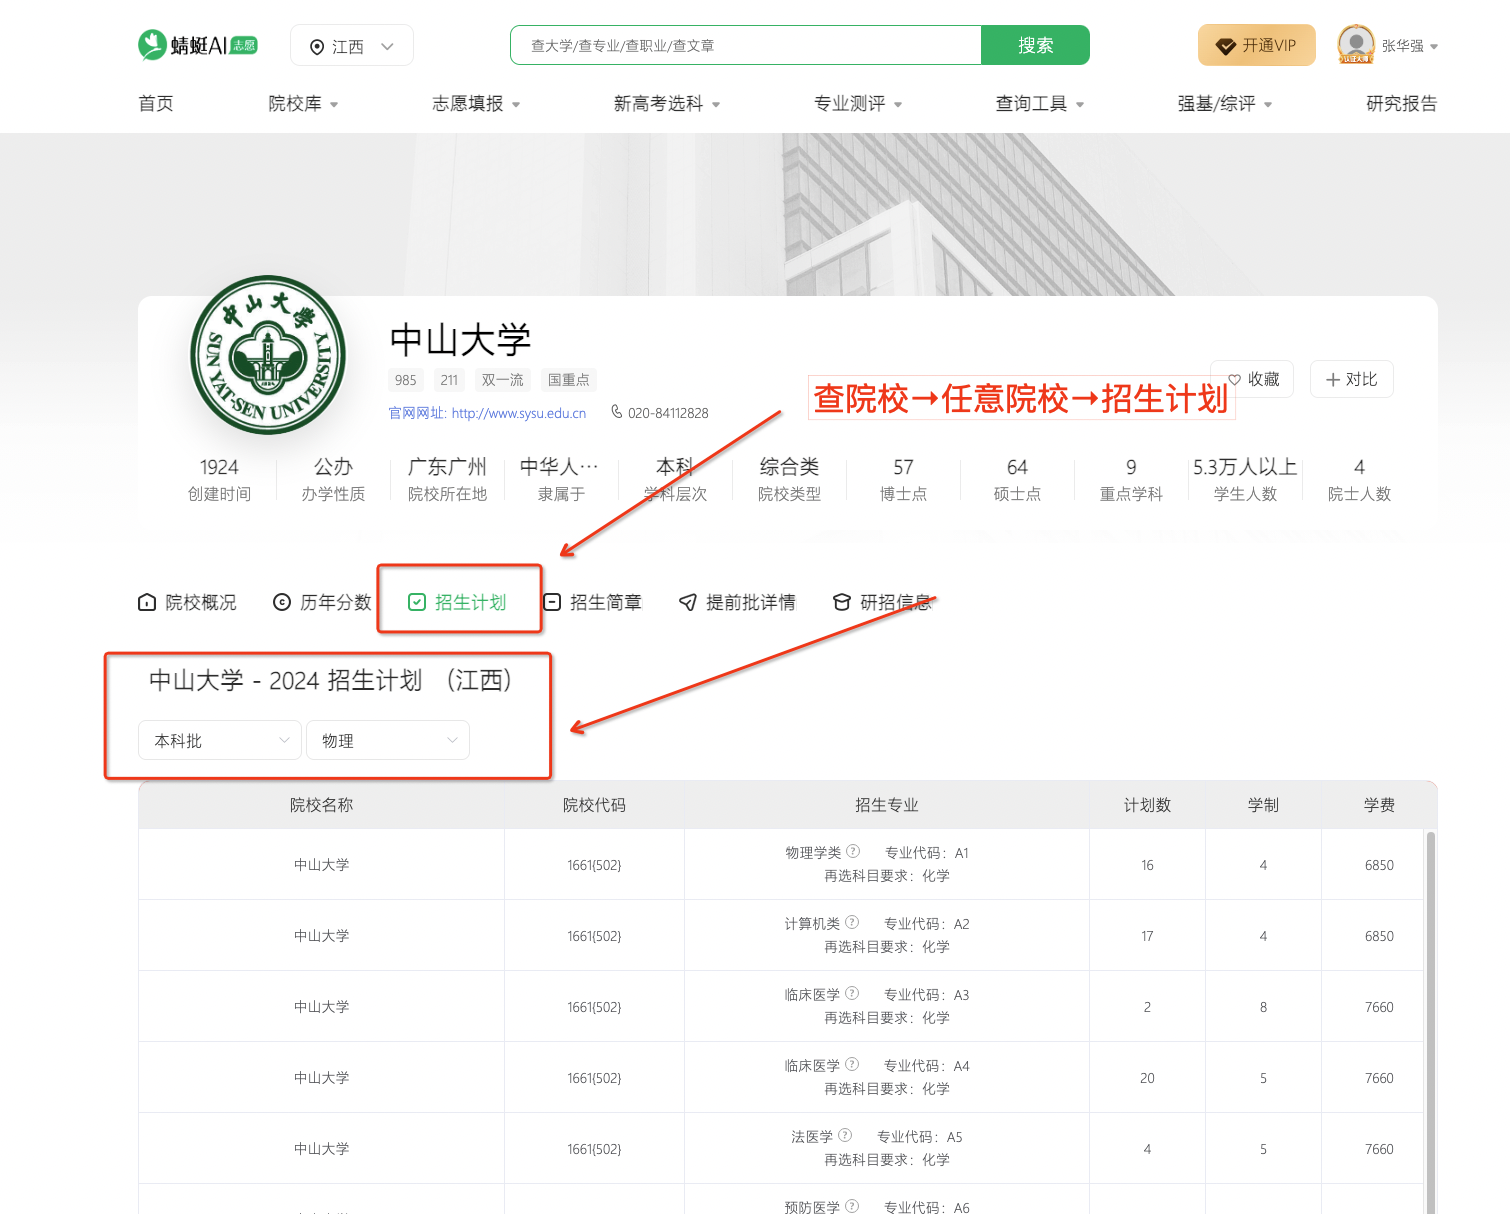Click the 提前批详情 paper-plane icon
Image resolution: width=1510 pixels, height=1214 pixels.
[688, 602]
